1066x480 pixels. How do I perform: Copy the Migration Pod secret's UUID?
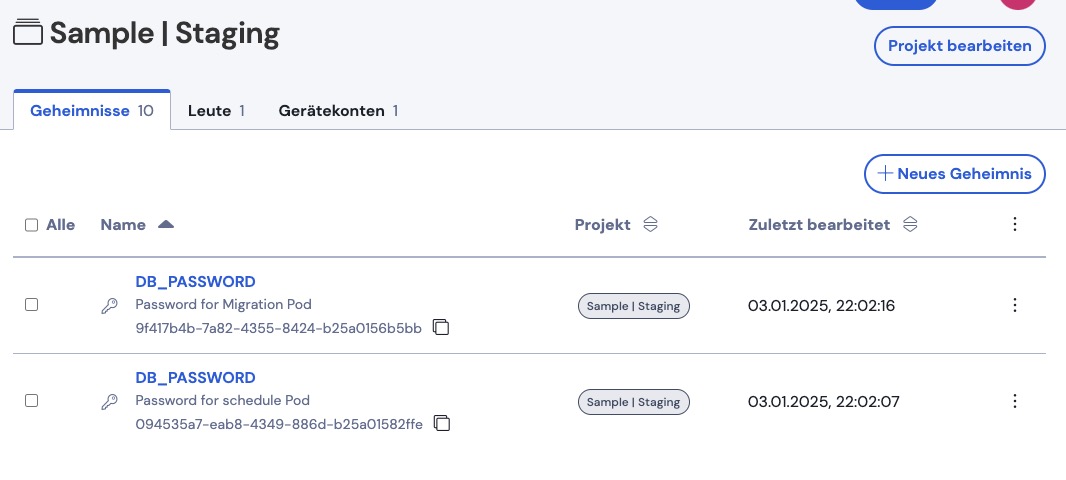441,327
